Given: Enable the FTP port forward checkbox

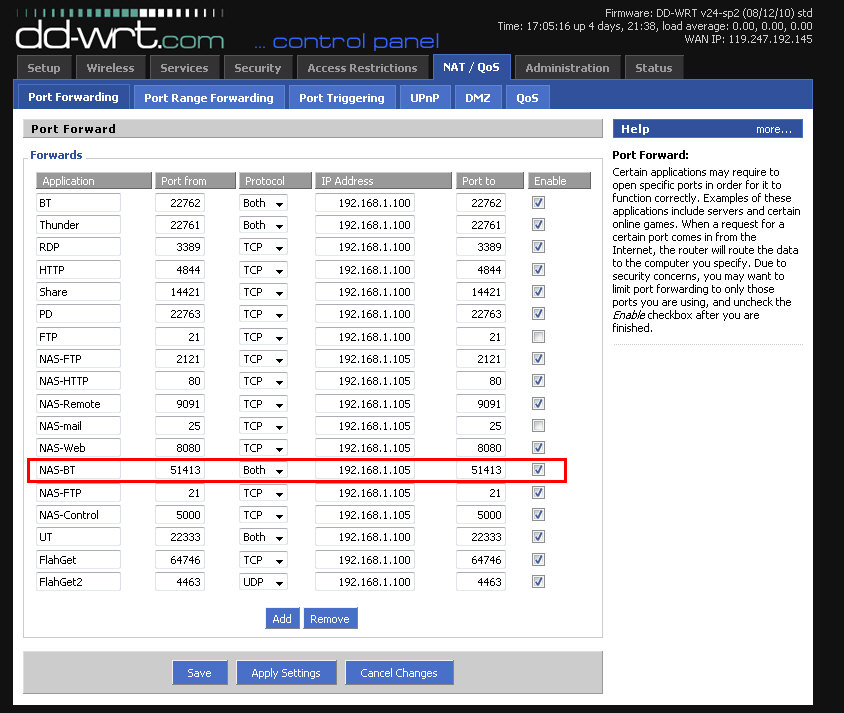Looking at the screenshot, I should point(539,337).
